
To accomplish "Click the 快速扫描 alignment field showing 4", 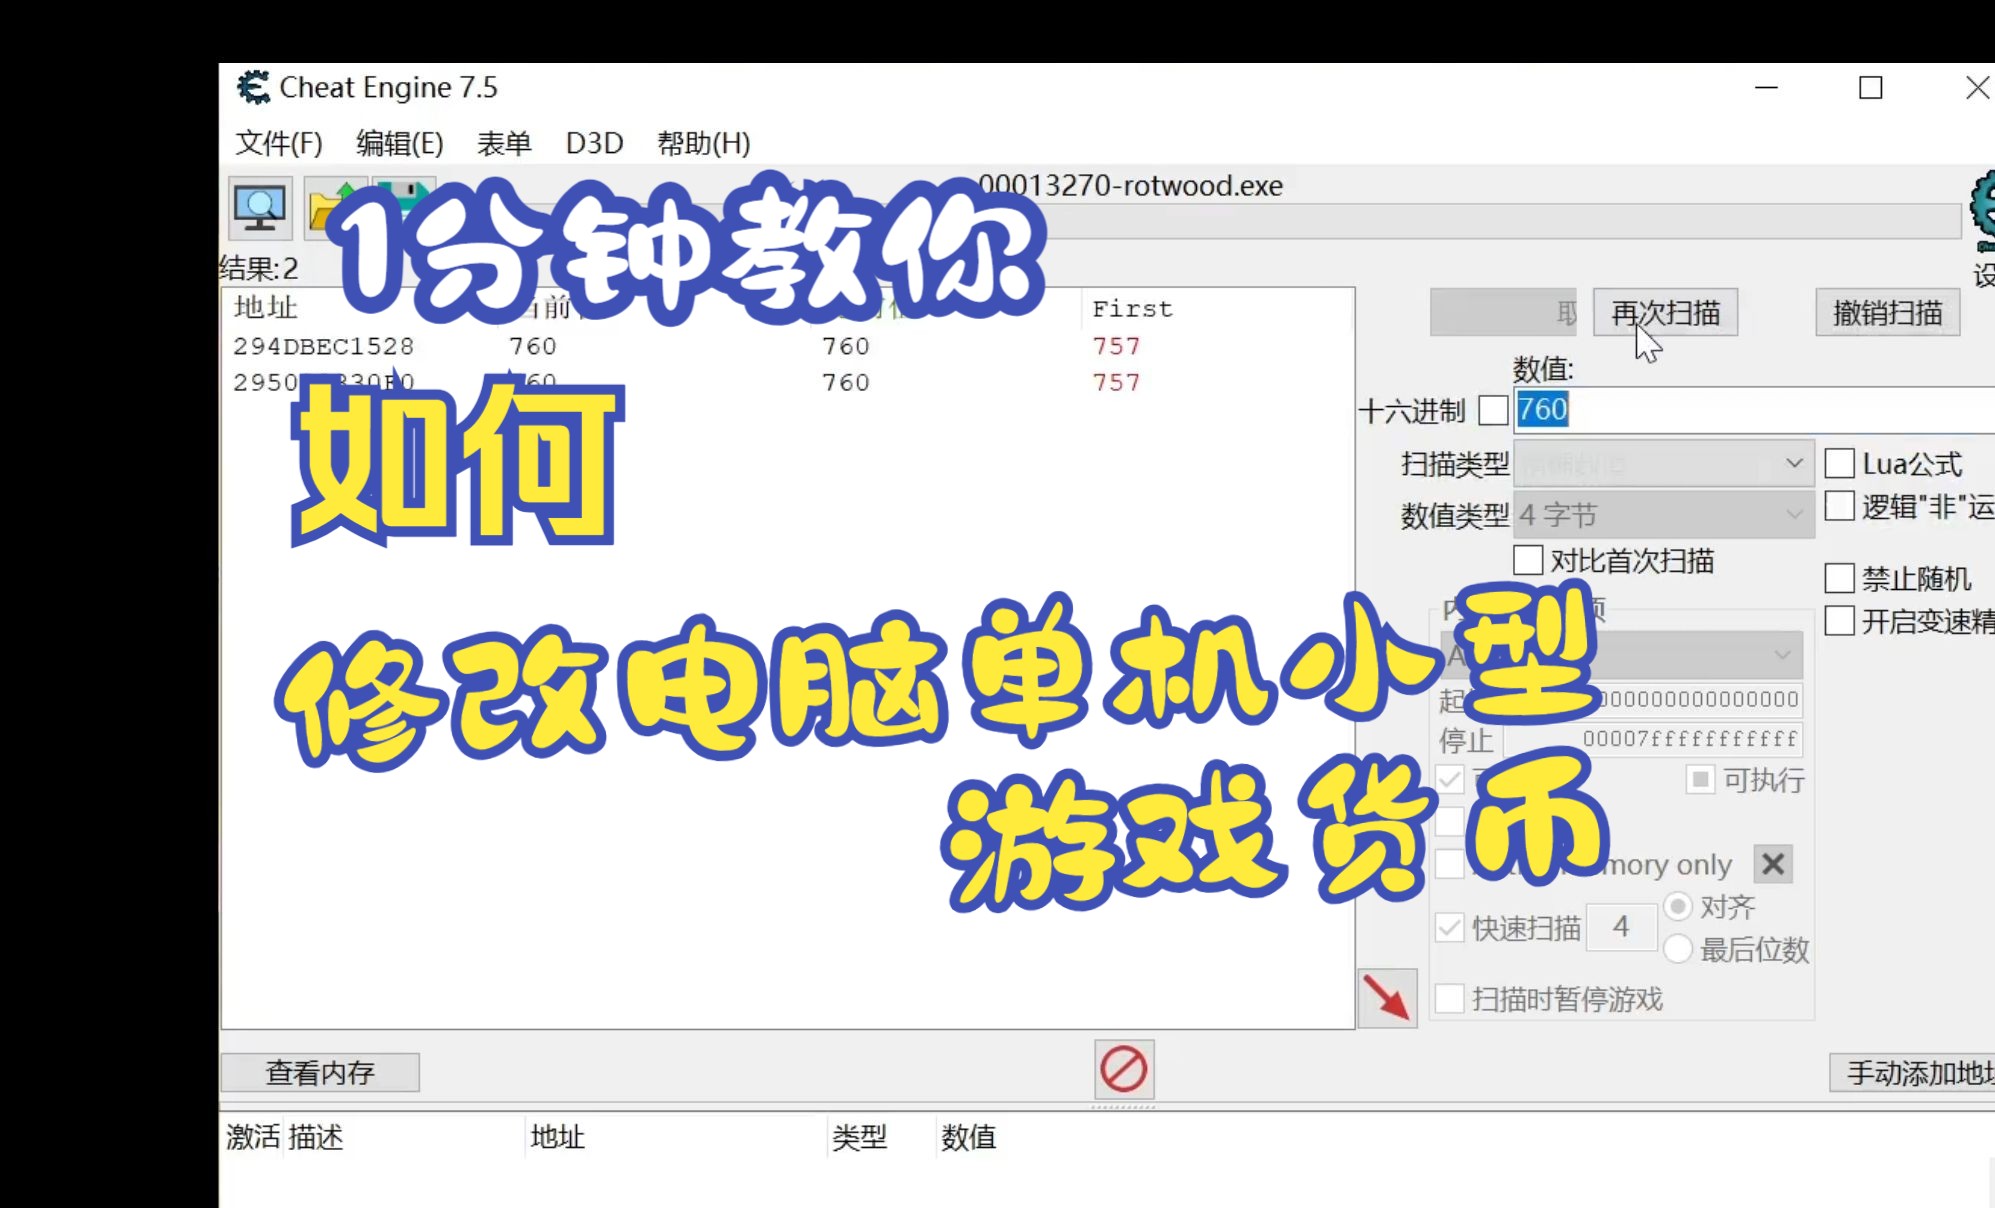I will pyautogui.click(x=1621, y=927).
